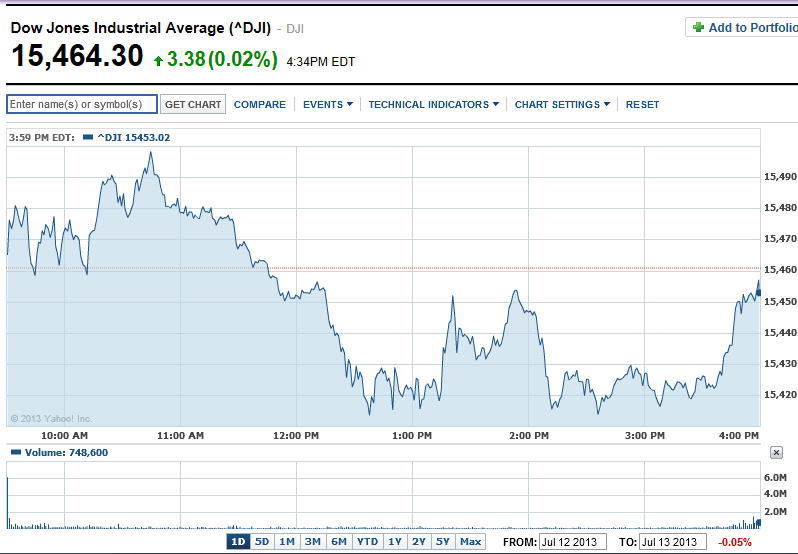Click the Volume legend marker
The width and height of the screenshot is (798, 554).
[15, 453]
